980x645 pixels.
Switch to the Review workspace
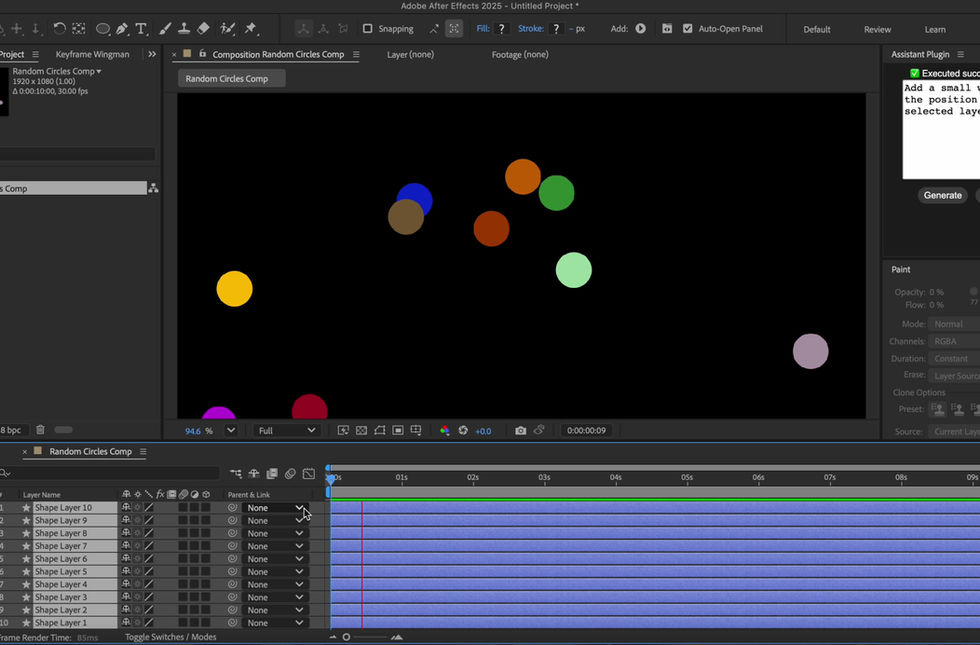[x=878, y=29]
